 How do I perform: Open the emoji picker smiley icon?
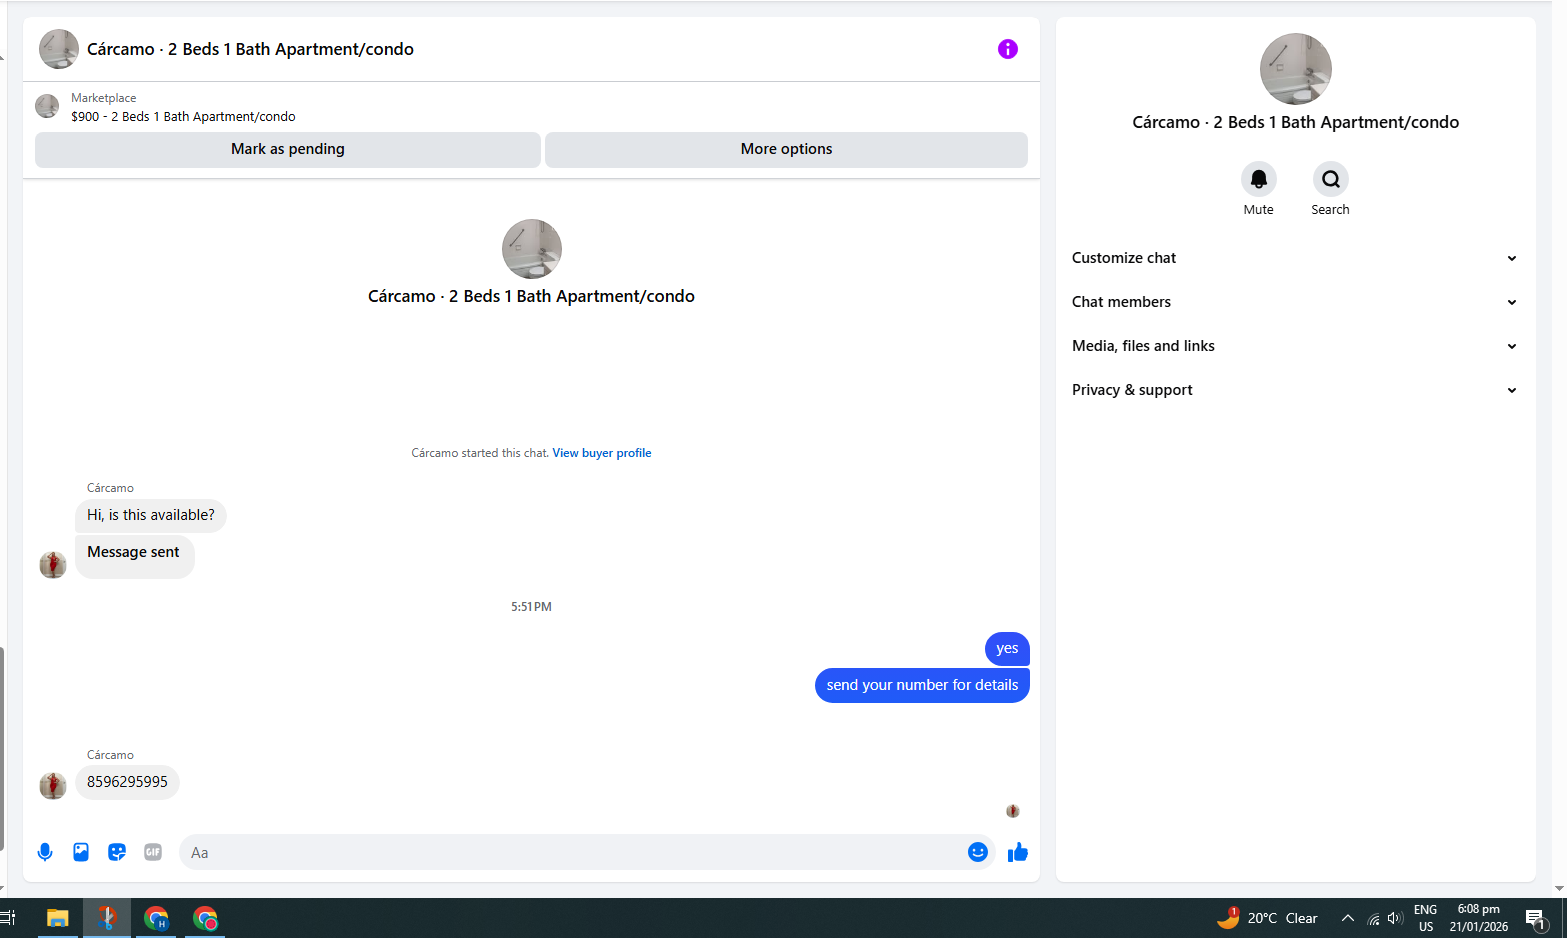pyautogui.click(x=978, y=852)
